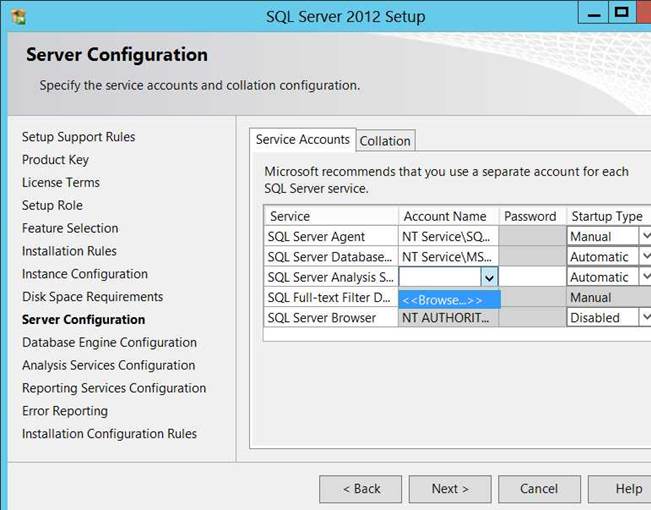Select the Service Accounts tab
This screenshot has height=510, width=651.
pyautogui.click(x=303, y=140)
